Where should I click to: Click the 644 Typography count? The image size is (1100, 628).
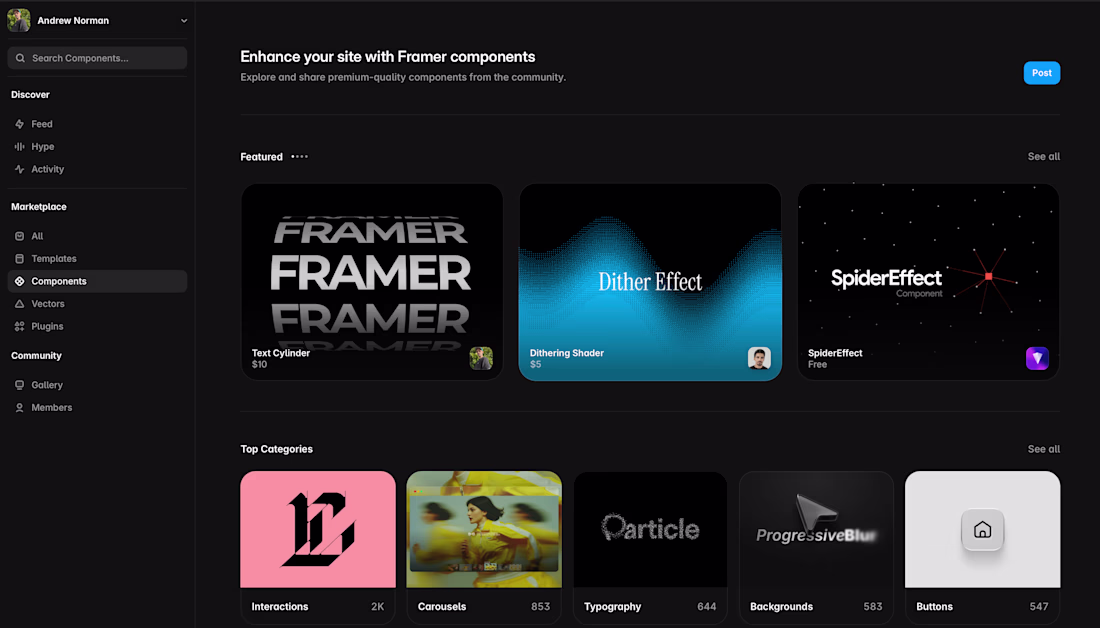(x=706, y=607)
